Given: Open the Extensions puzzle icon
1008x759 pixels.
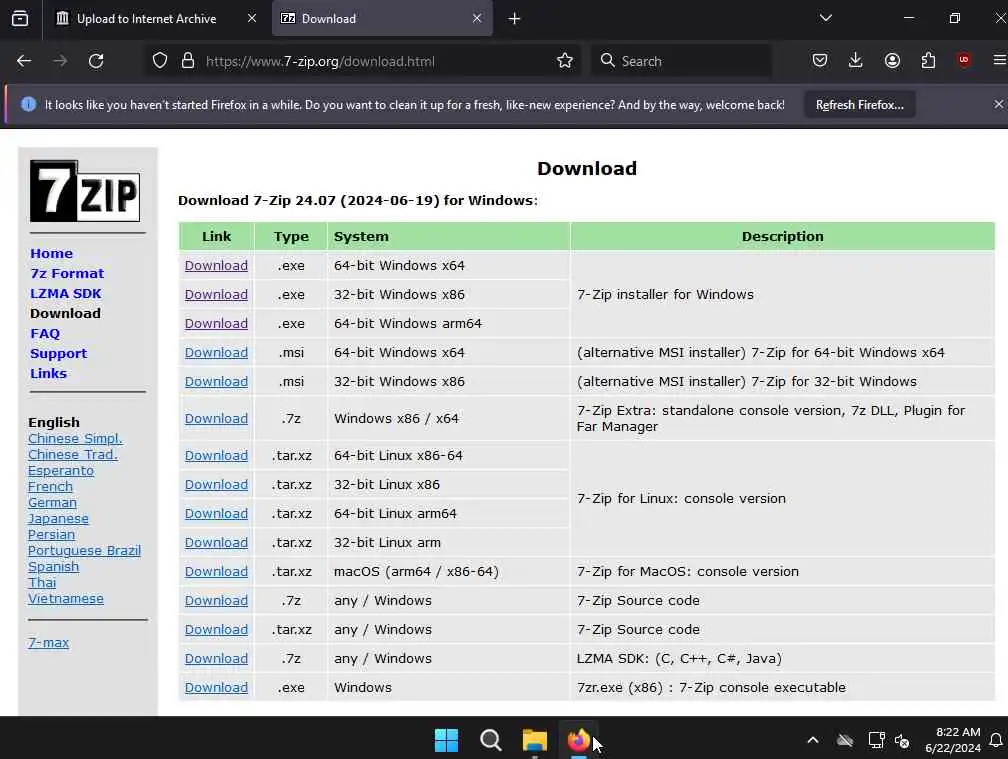Looking at the screenshot, I should coord(928,60).
